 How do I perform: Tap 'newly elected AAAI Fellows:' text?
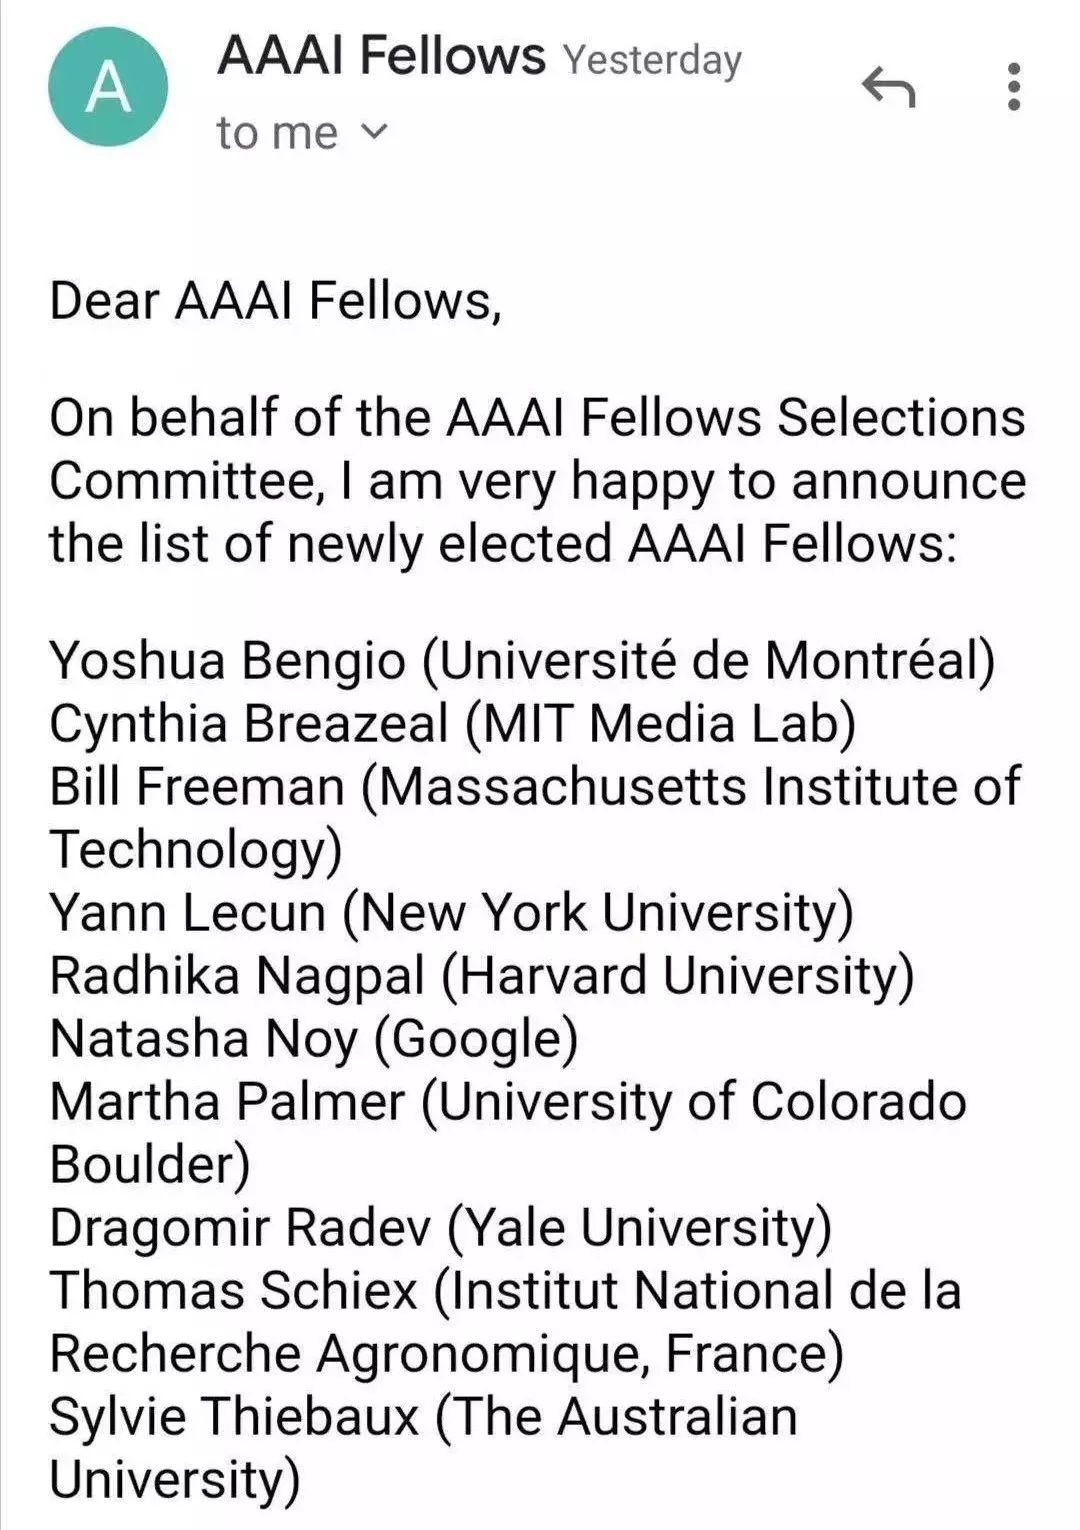click(622, 543)
